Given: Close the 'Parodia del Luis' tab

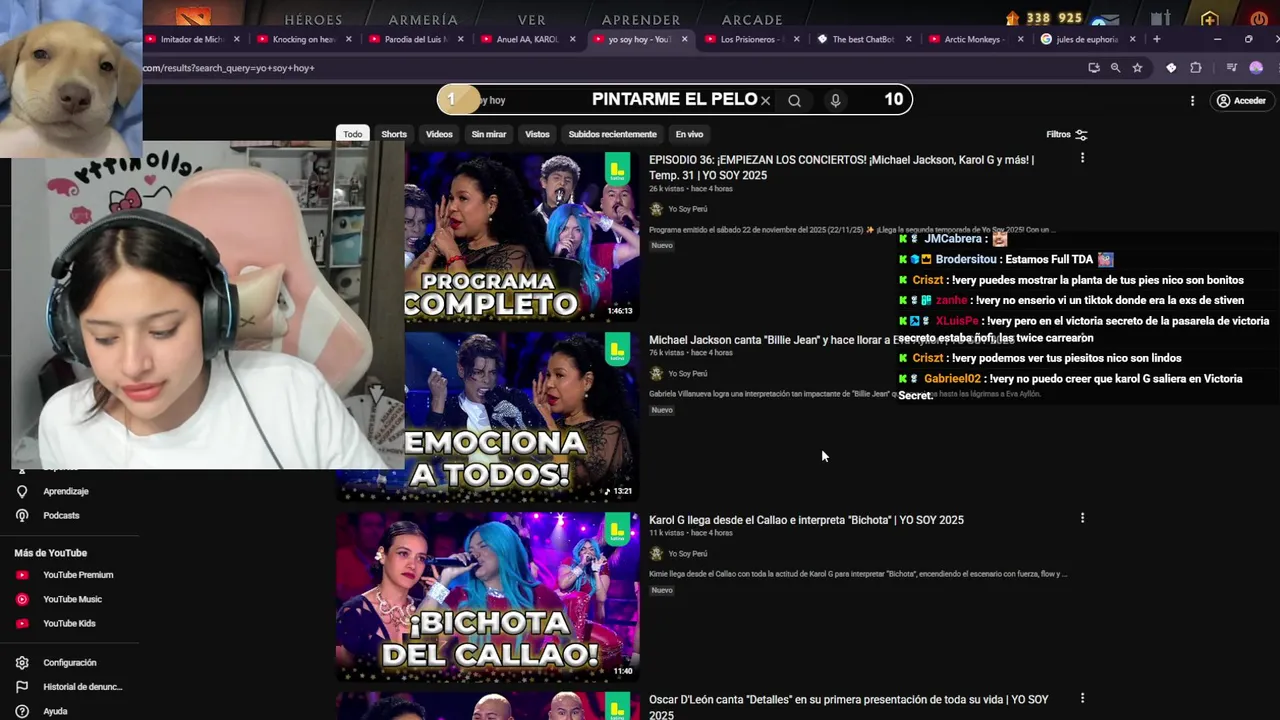Looking at the screenshot, I should coord(461,39).
